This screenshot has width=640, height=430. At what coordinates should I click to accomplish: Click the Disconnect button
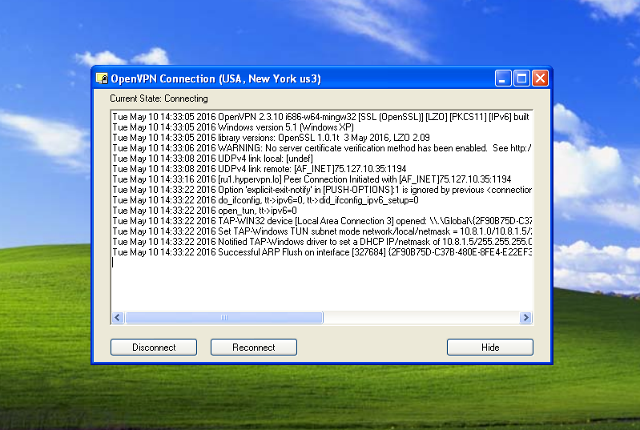click(x=153, y=347)
